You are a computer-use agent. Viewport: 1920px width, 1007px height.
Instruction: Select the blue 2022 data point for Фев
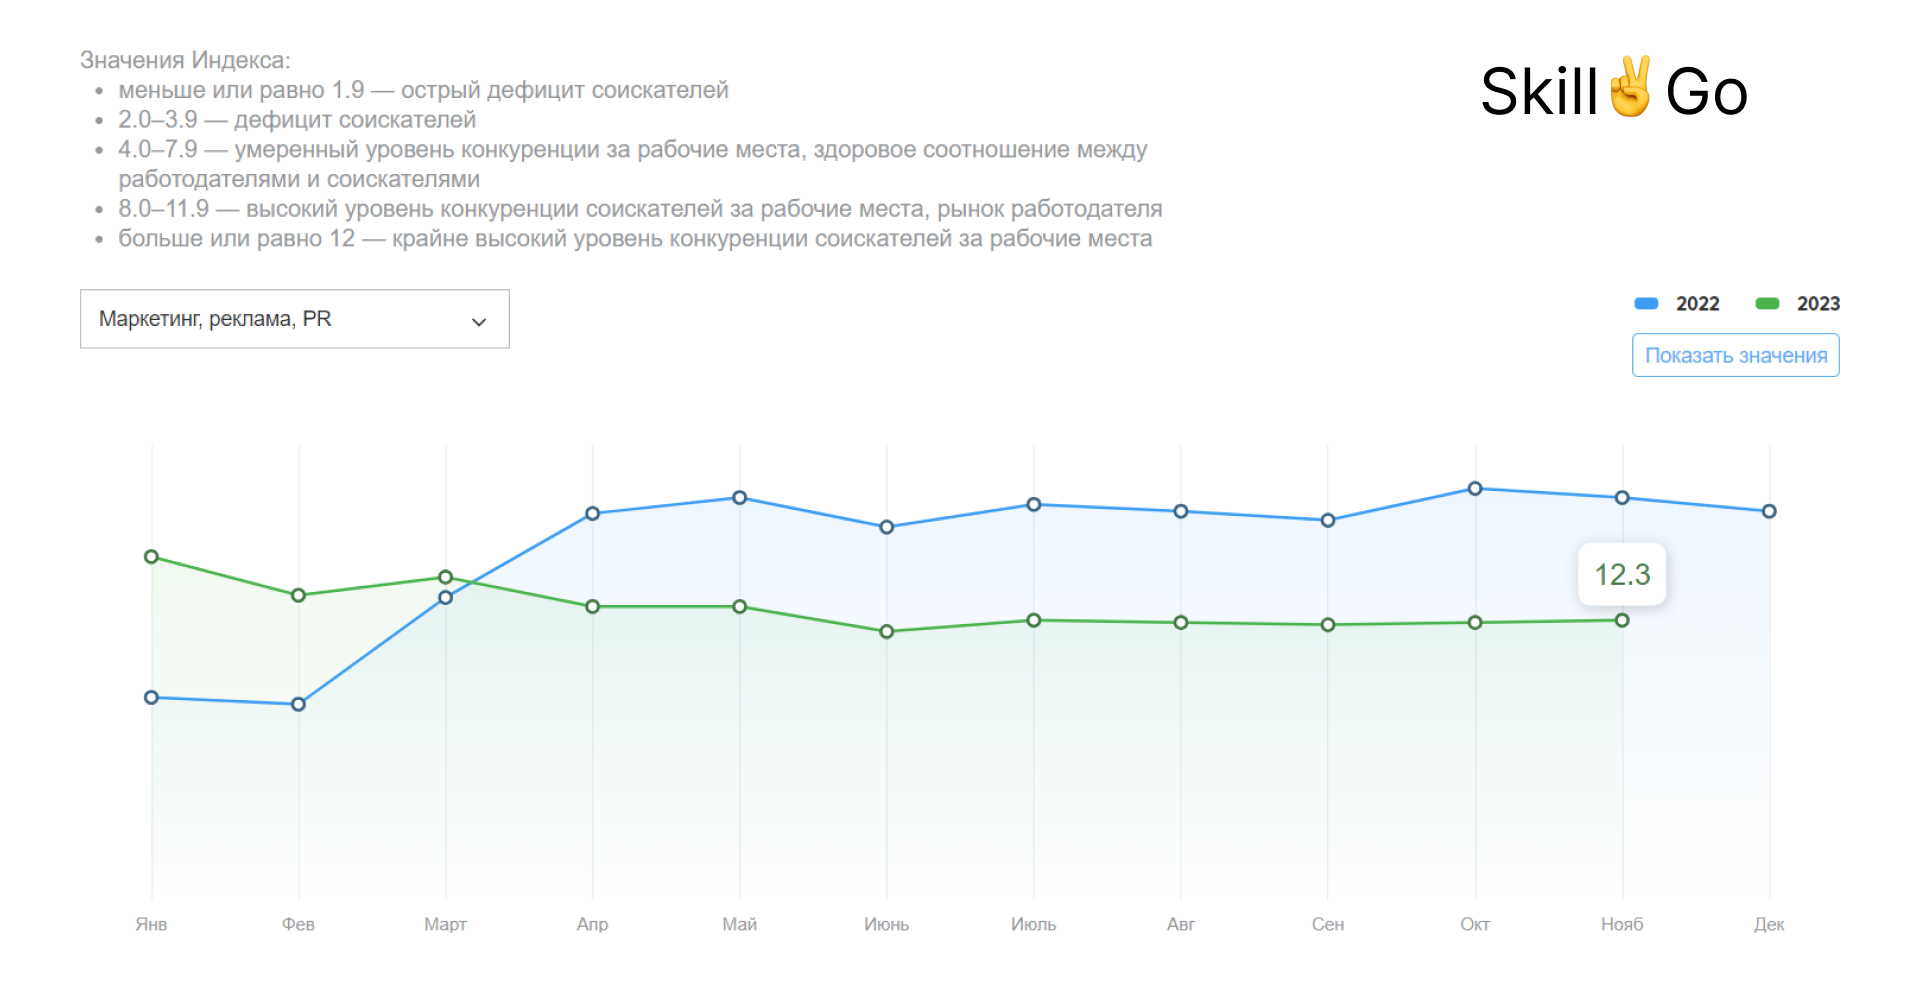[x=298, y=705]
